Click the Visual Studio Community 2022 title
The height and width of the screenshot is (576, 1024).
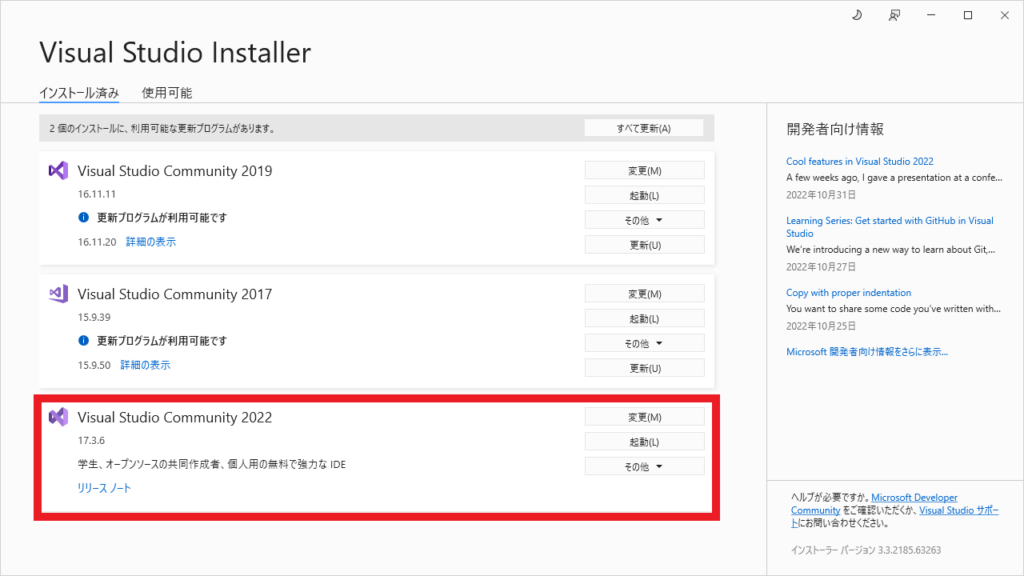tap(175, 417)
